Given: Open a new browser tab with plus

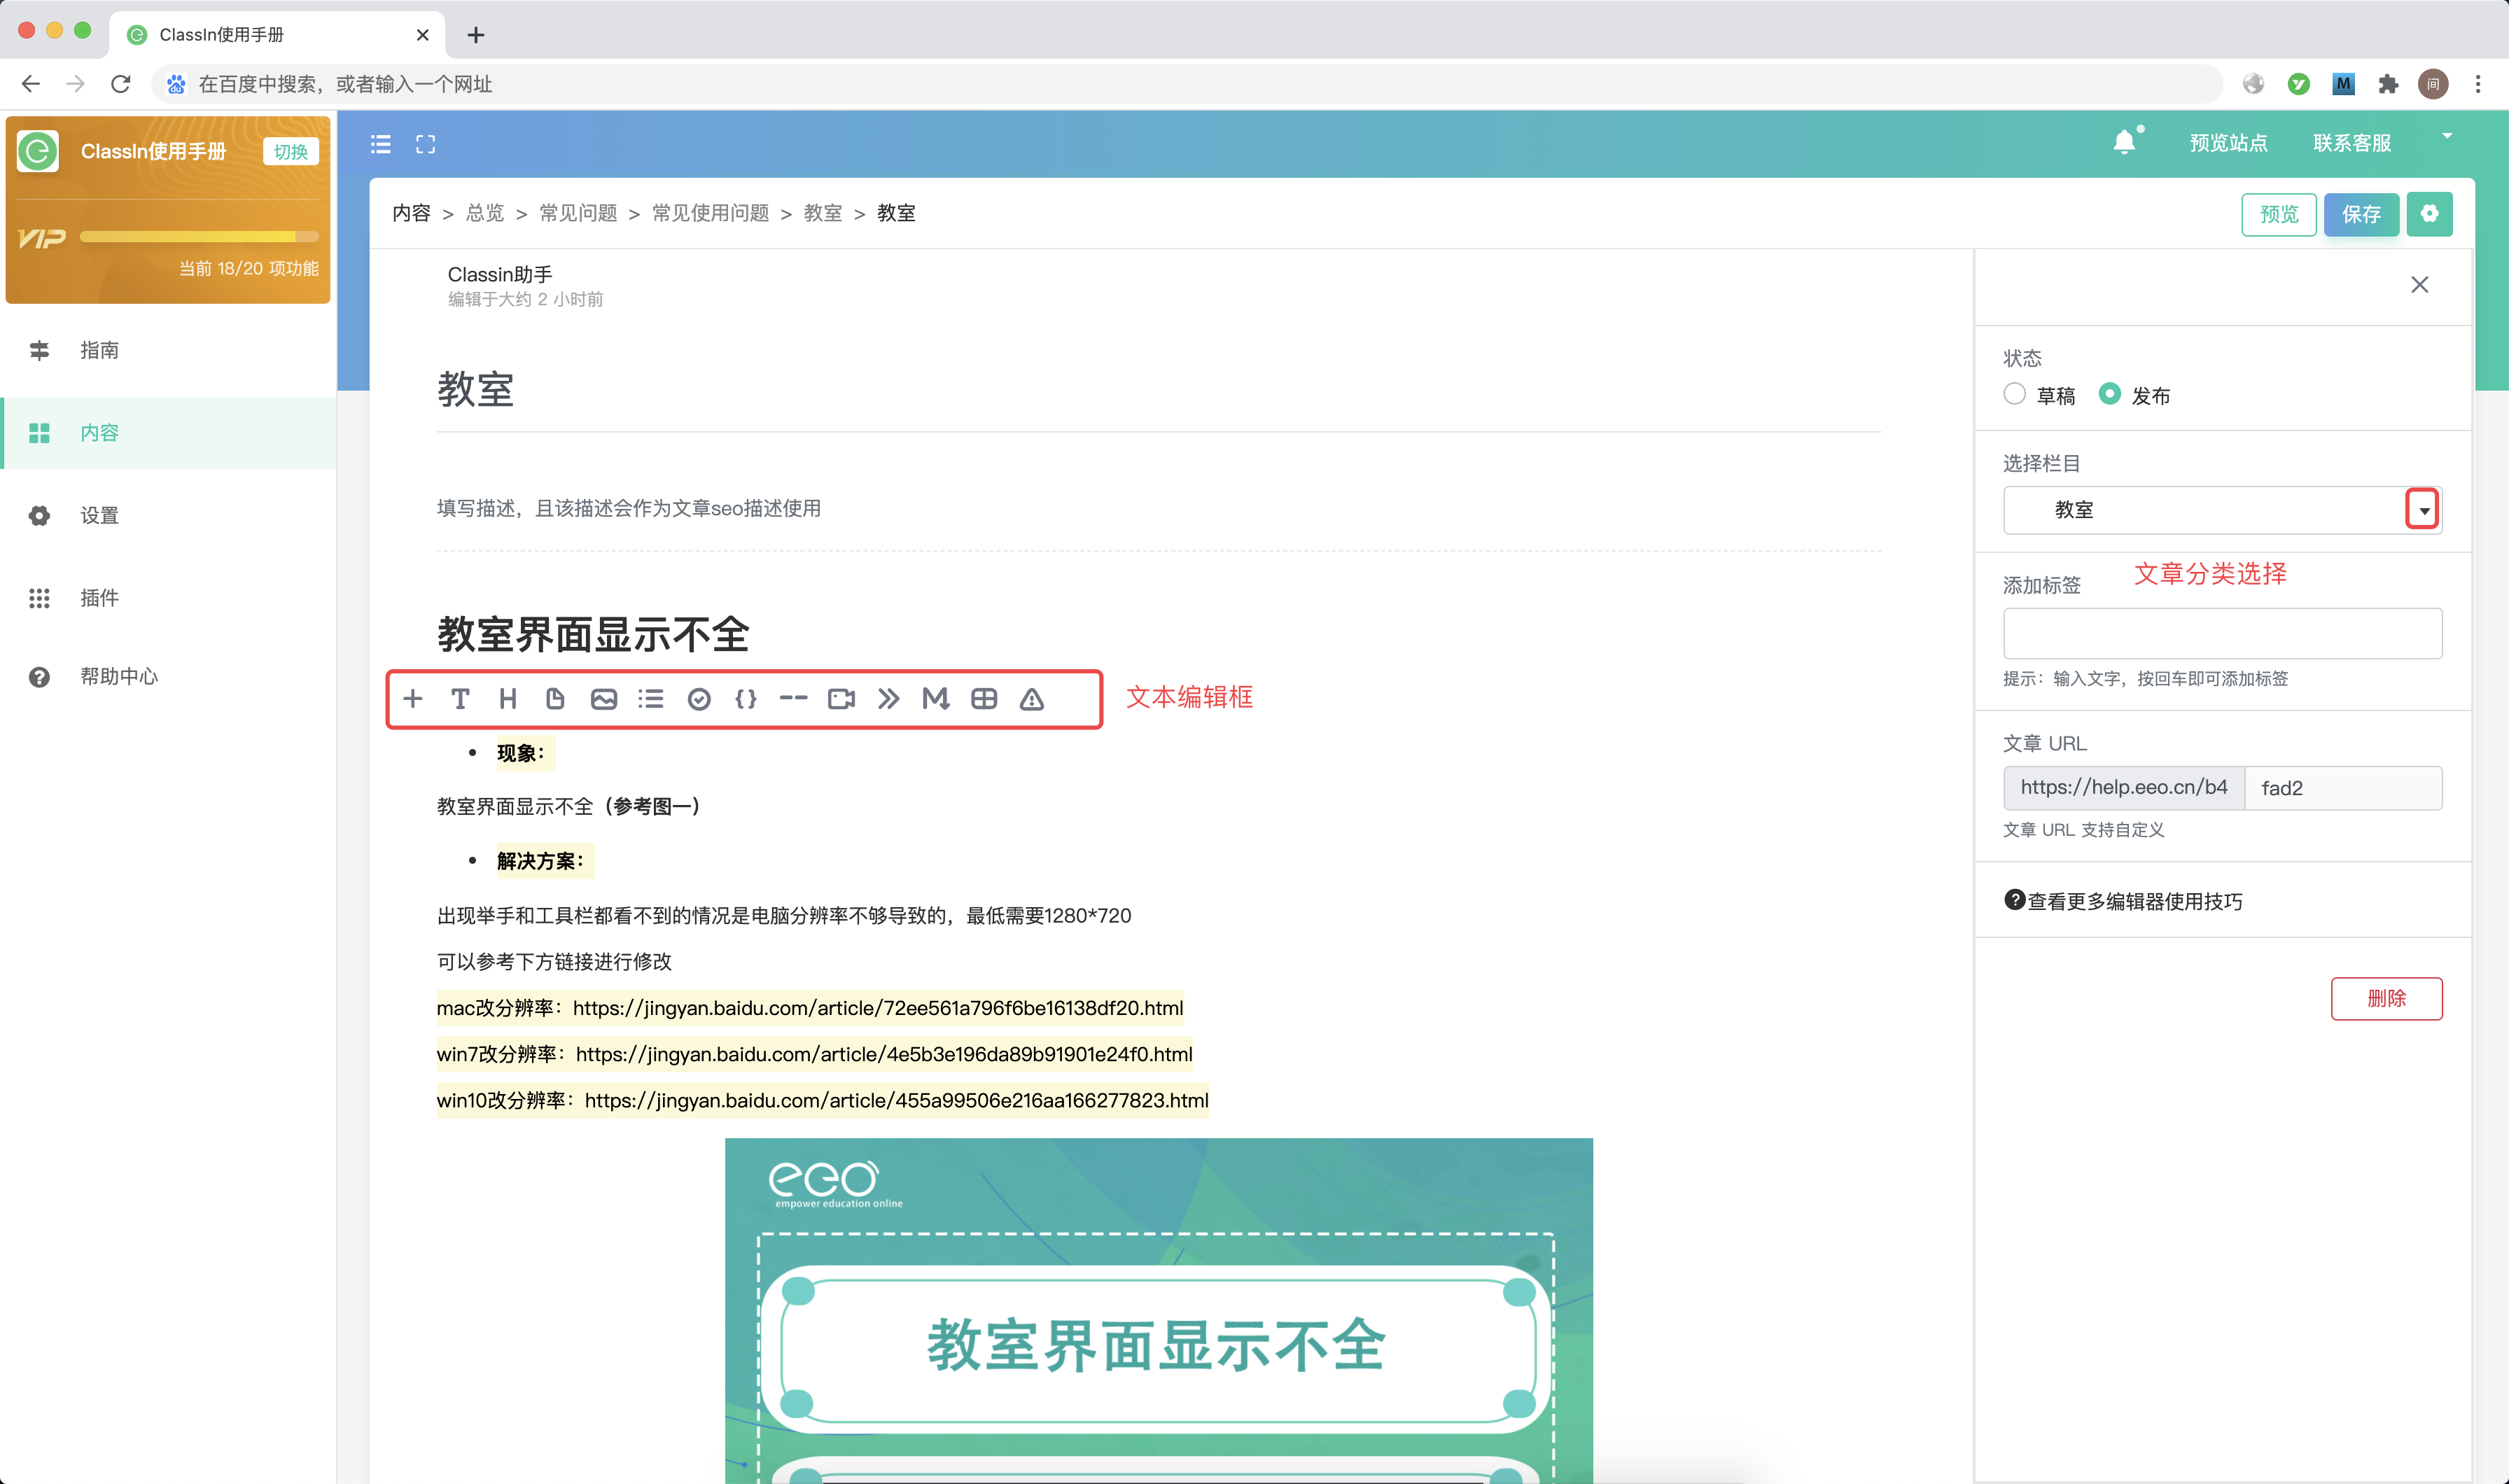Looking at the screenshot, I should tap(476, 35).
